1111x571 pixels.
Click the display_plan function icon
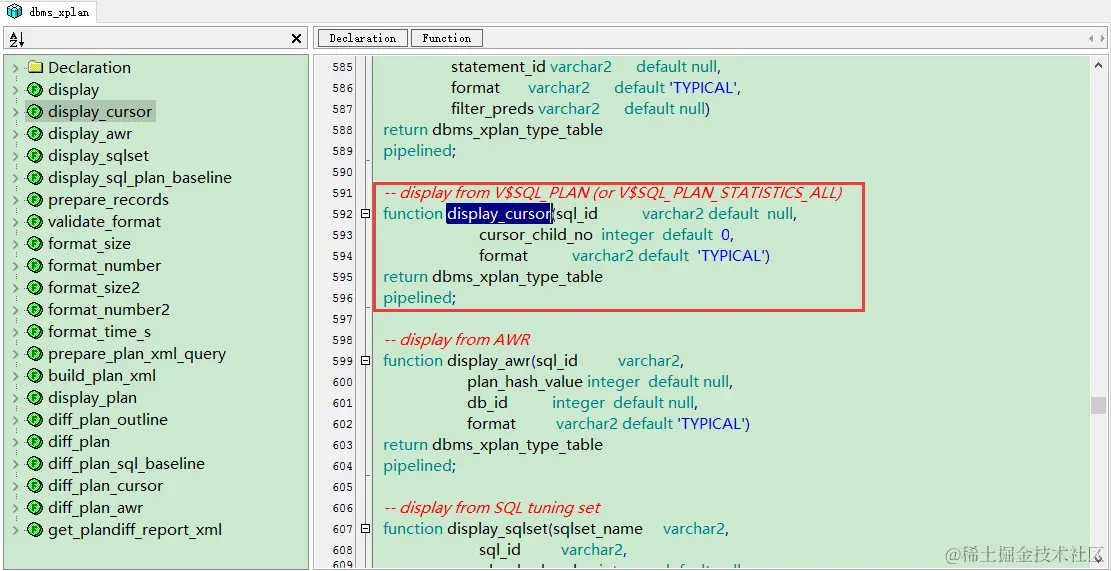(x=35, y=397)
